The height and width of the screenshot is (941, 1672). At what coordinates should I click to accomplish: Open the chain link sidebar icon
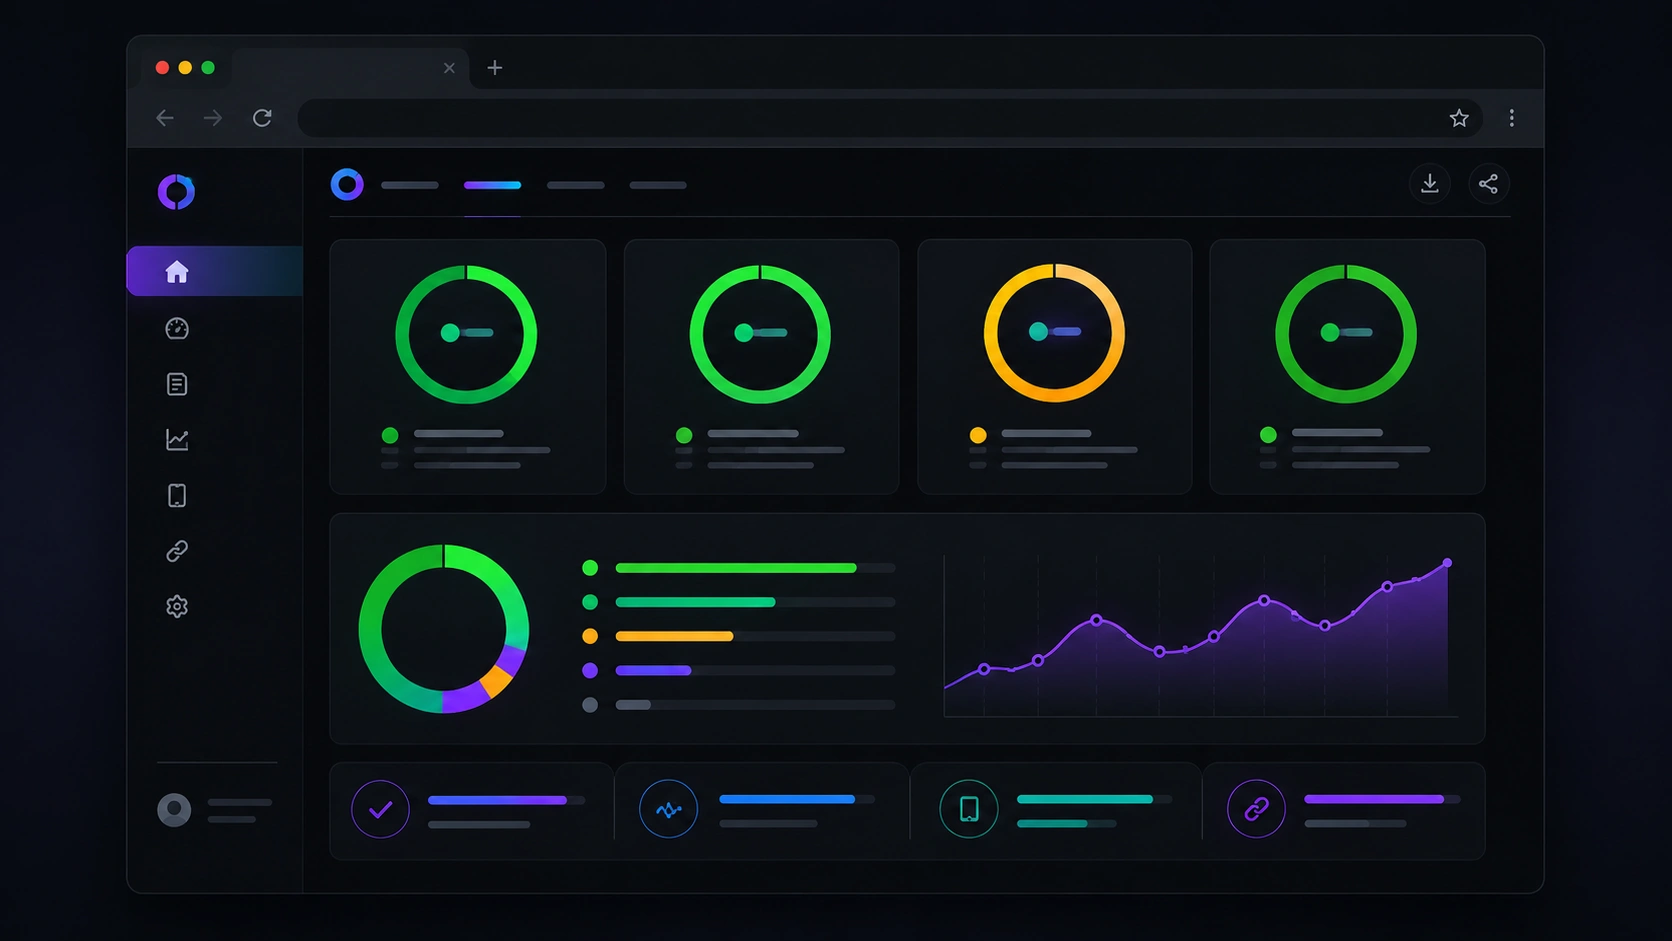tap(177, 551)
